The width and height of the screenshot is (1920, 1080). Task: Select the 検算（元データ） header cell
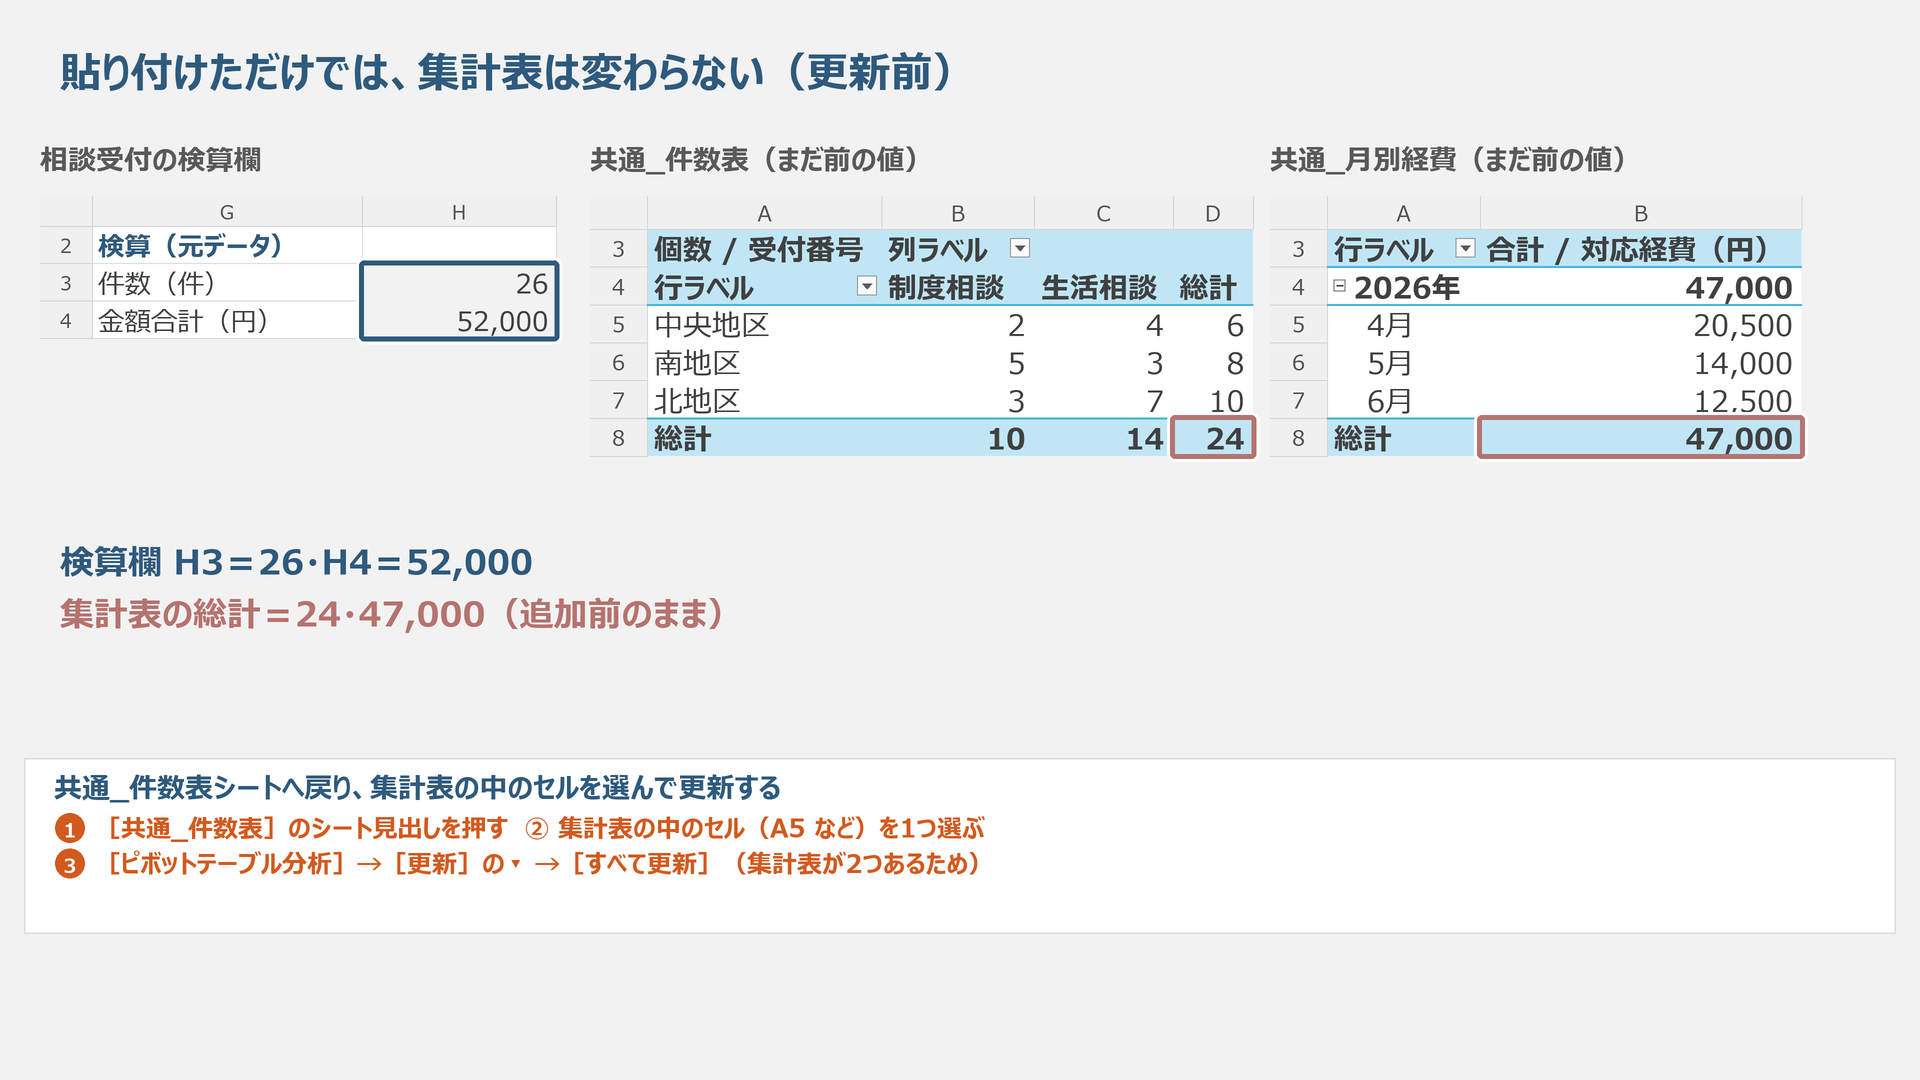tap(227, 246)
